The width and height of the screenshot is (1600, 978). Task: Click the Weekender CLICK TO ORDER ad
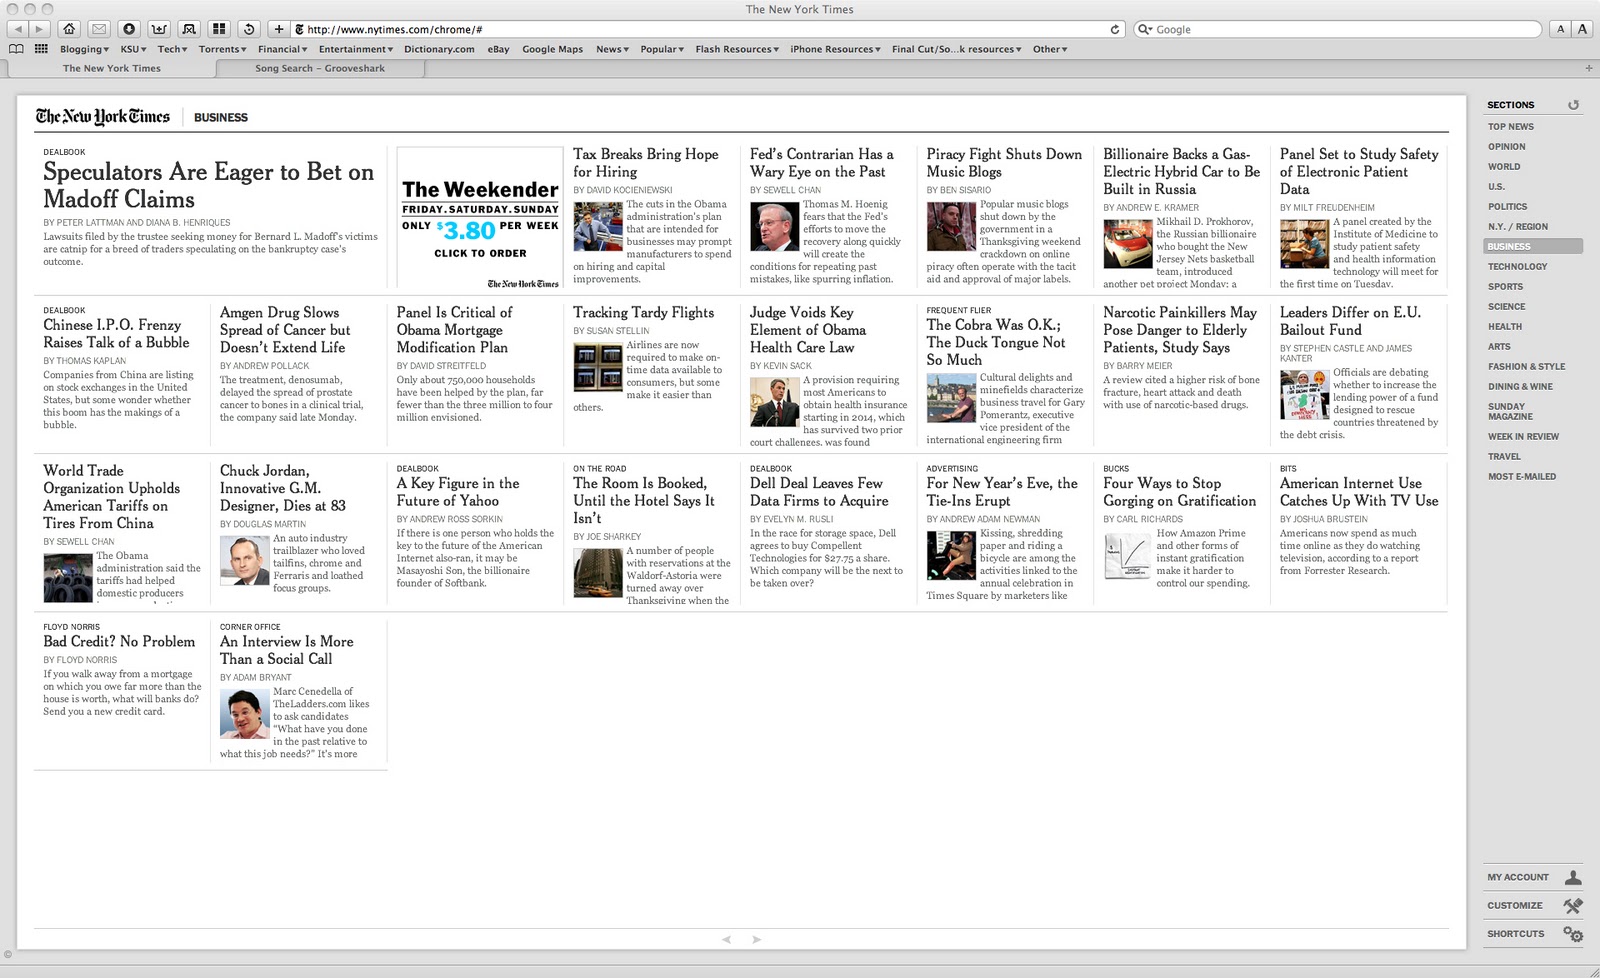pos(480,217)
